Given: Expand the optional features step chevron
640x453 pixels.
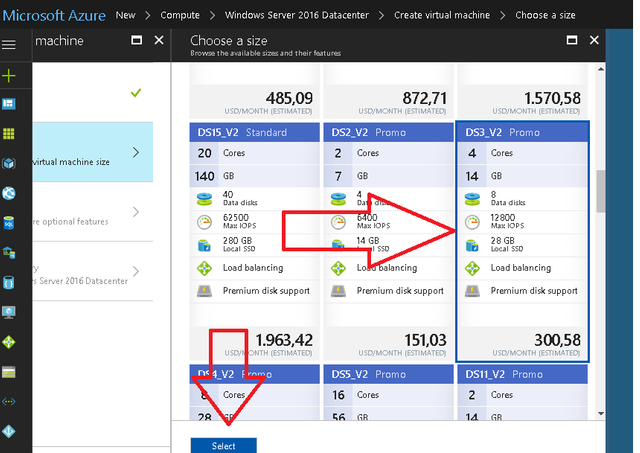Looking at the screenshot, I should click(136, 212).
